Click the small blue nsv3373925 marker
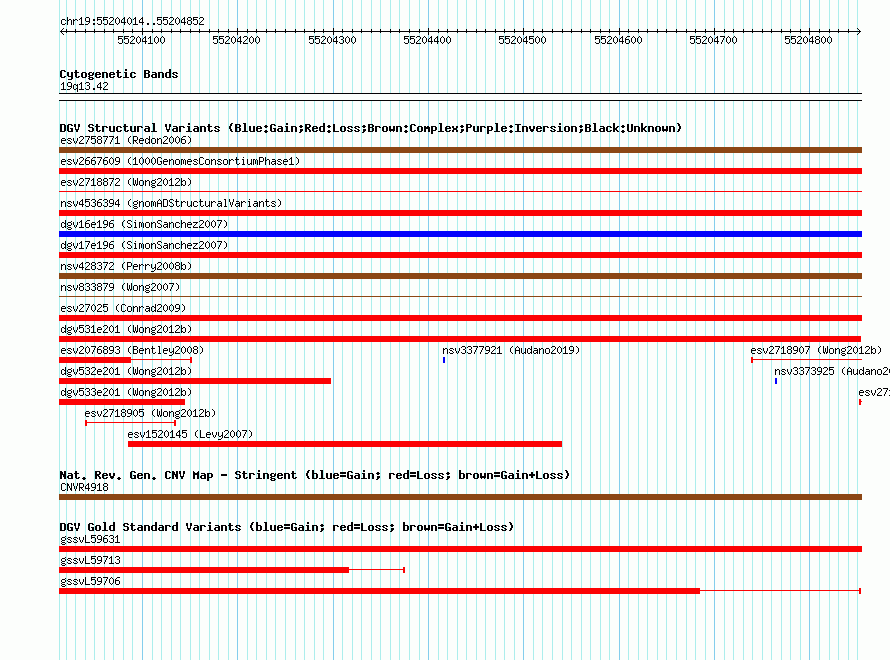 coord(776,381)
